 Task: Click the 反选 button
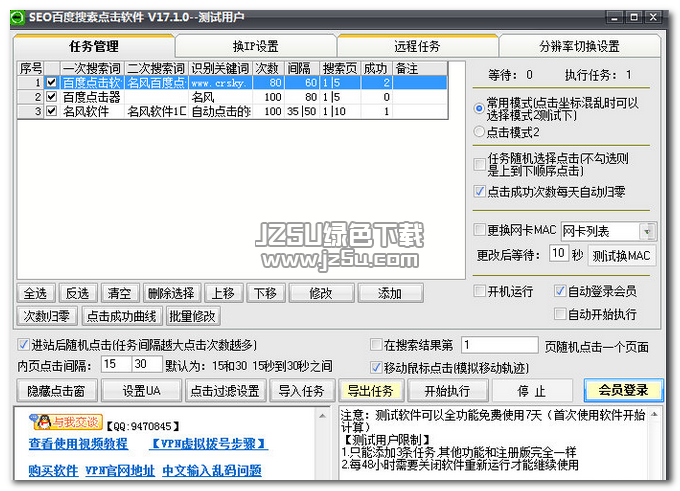(x=77, y=293)
